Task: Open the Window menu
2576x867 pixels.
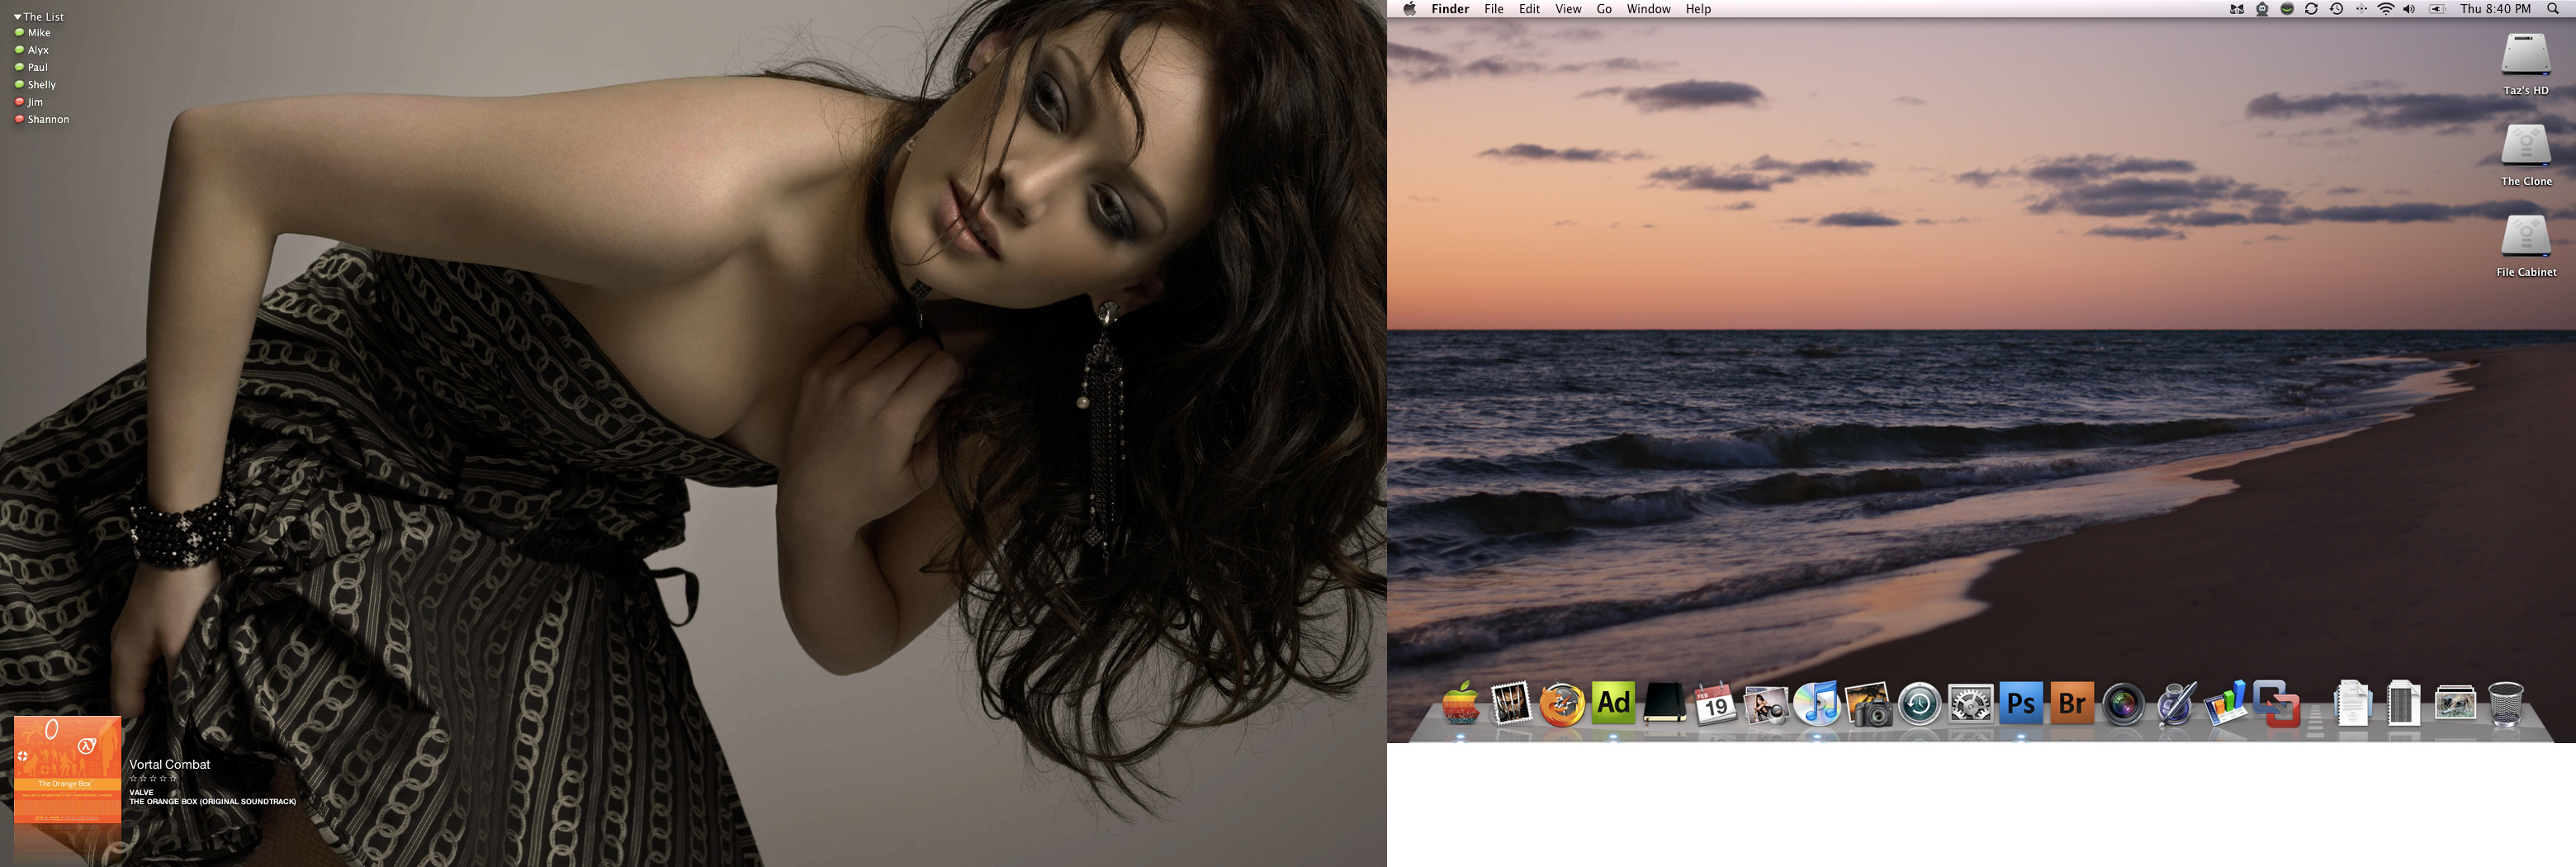Action: pos(1648,9)
